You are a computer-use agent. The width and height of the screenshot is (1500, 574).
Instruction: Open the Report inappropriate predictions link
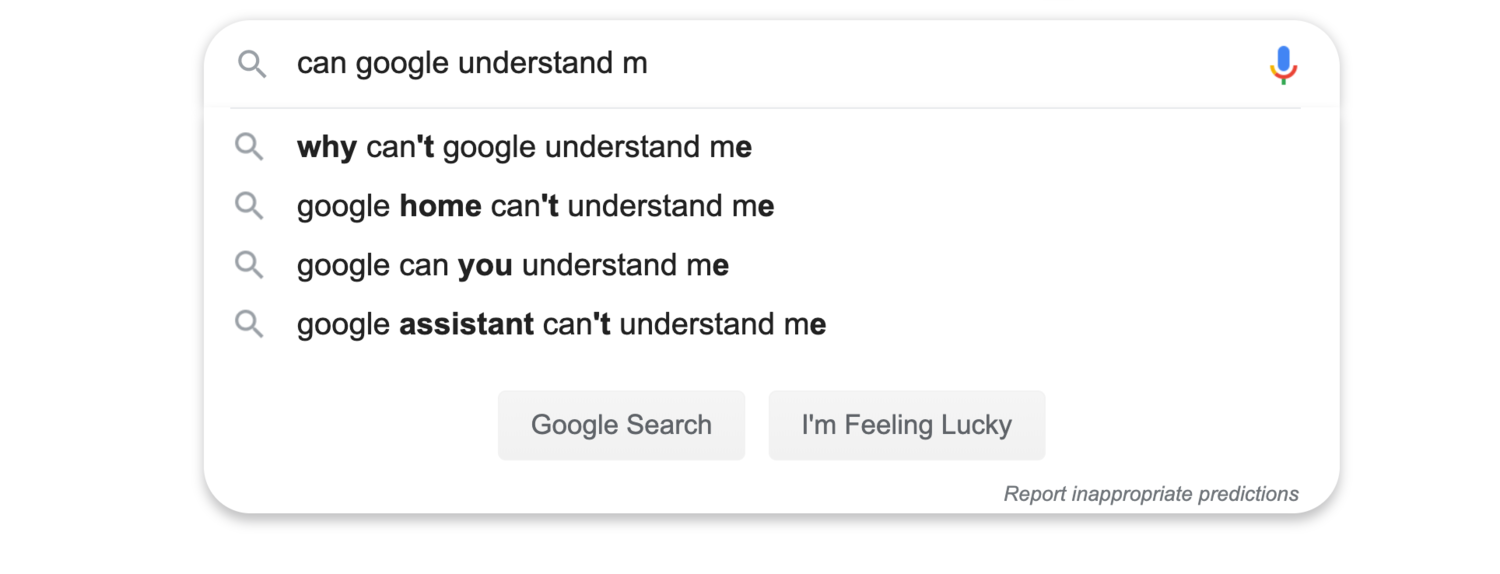pos(1151,494)
